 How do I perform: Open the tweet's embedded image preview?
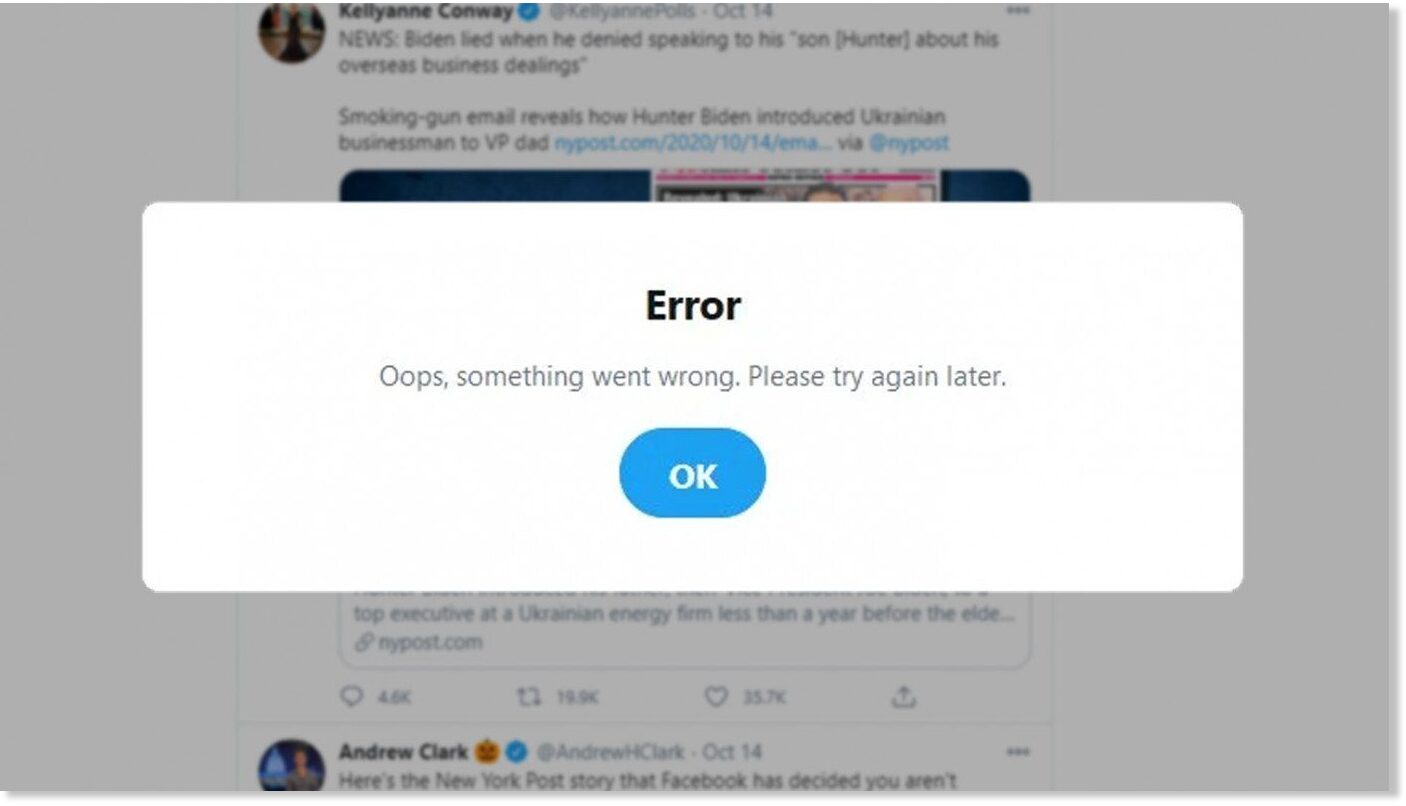(x=684, y=186)
